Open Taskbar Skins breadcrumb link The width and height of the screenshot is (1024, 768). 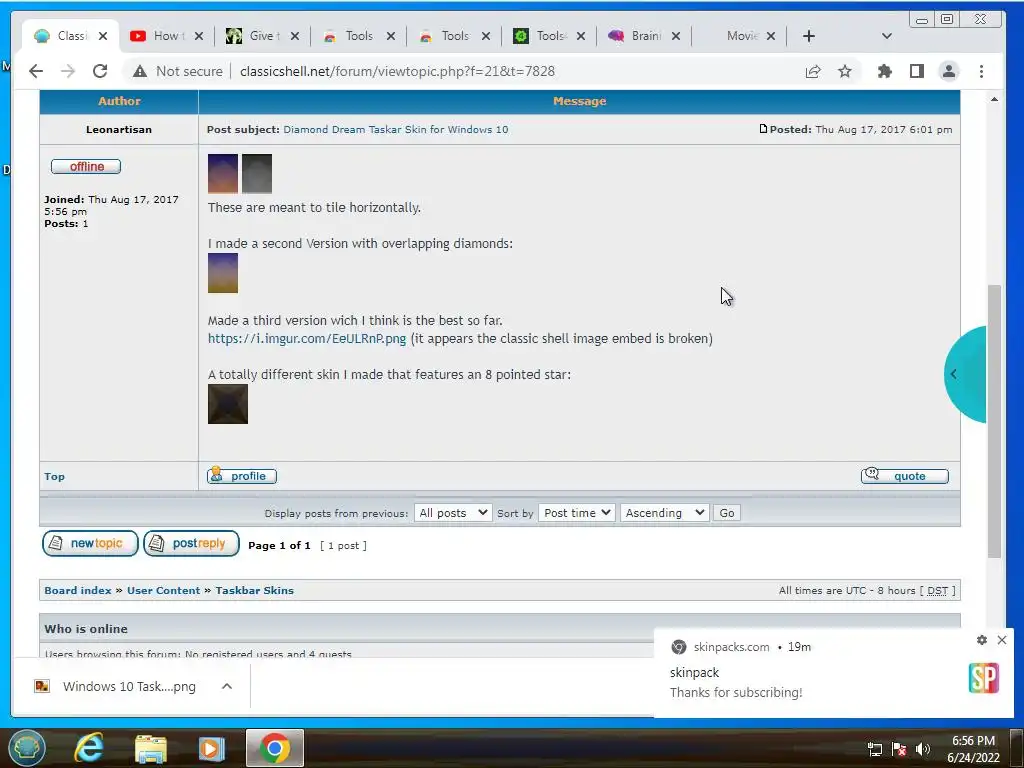pyautogui.click(x=255, y=590)
